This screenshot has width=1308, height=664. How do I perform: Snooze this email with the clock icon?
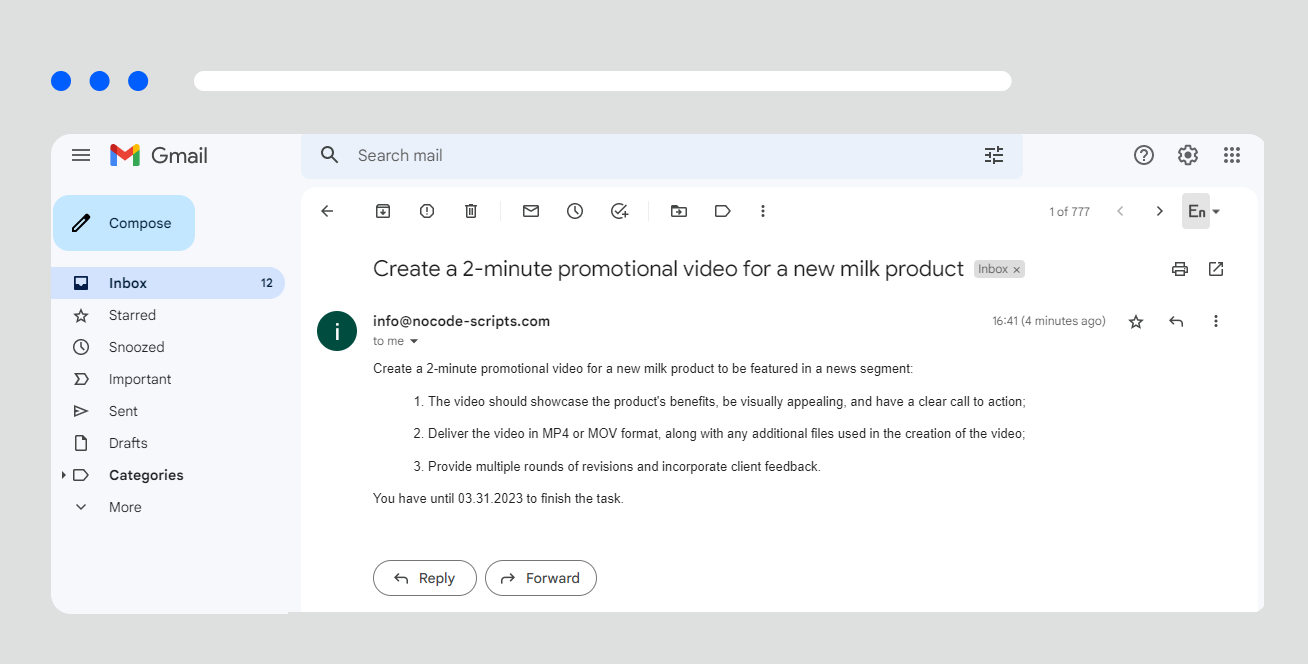click(x=575, y=211)
